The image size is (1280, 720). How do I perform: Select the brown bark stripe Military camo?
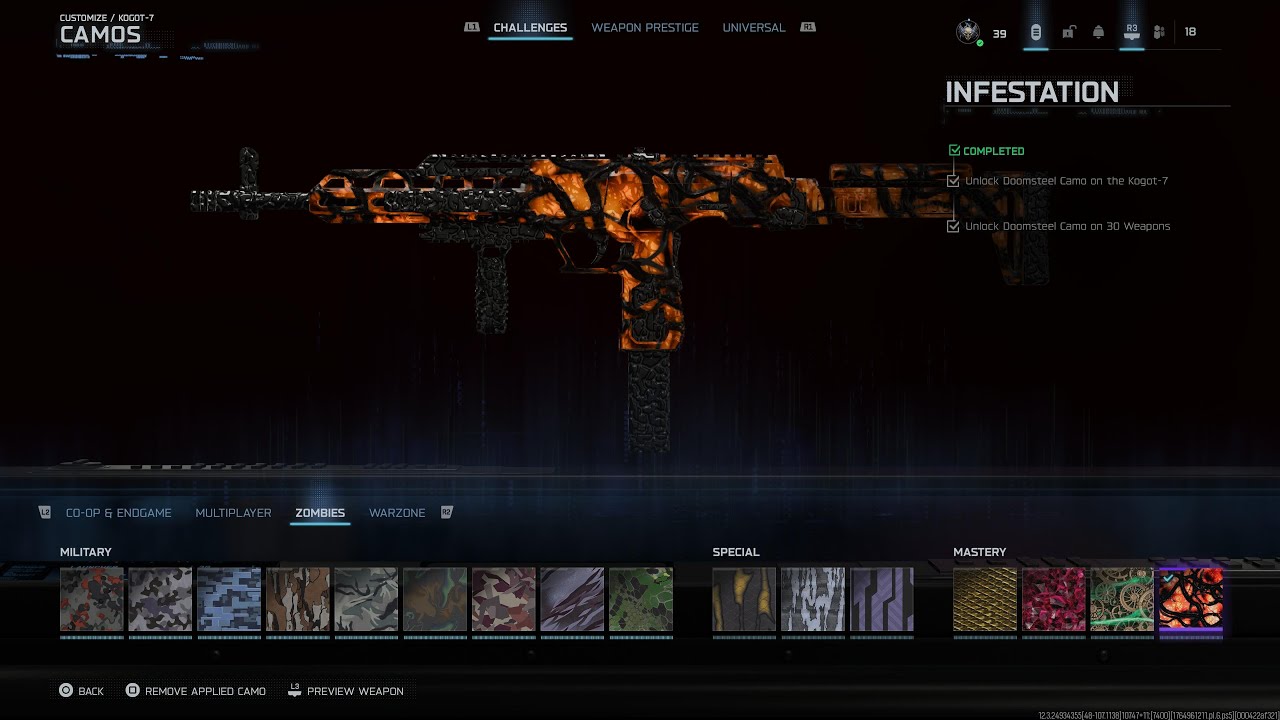click(x=298, y=600)
